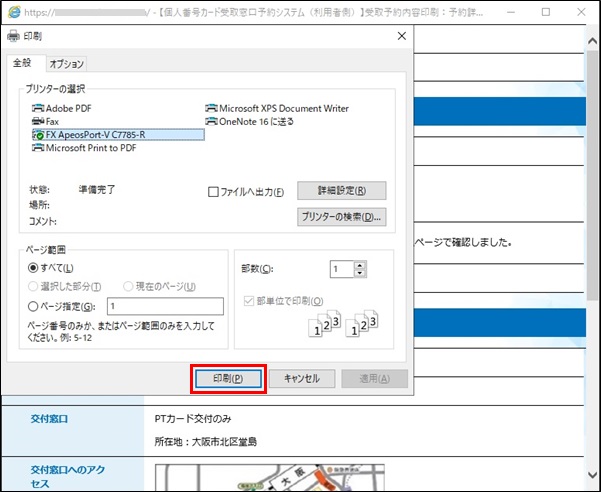Click the page range number input field
Image resolution: width=601 pixels, height=492 pixels.
163,306
